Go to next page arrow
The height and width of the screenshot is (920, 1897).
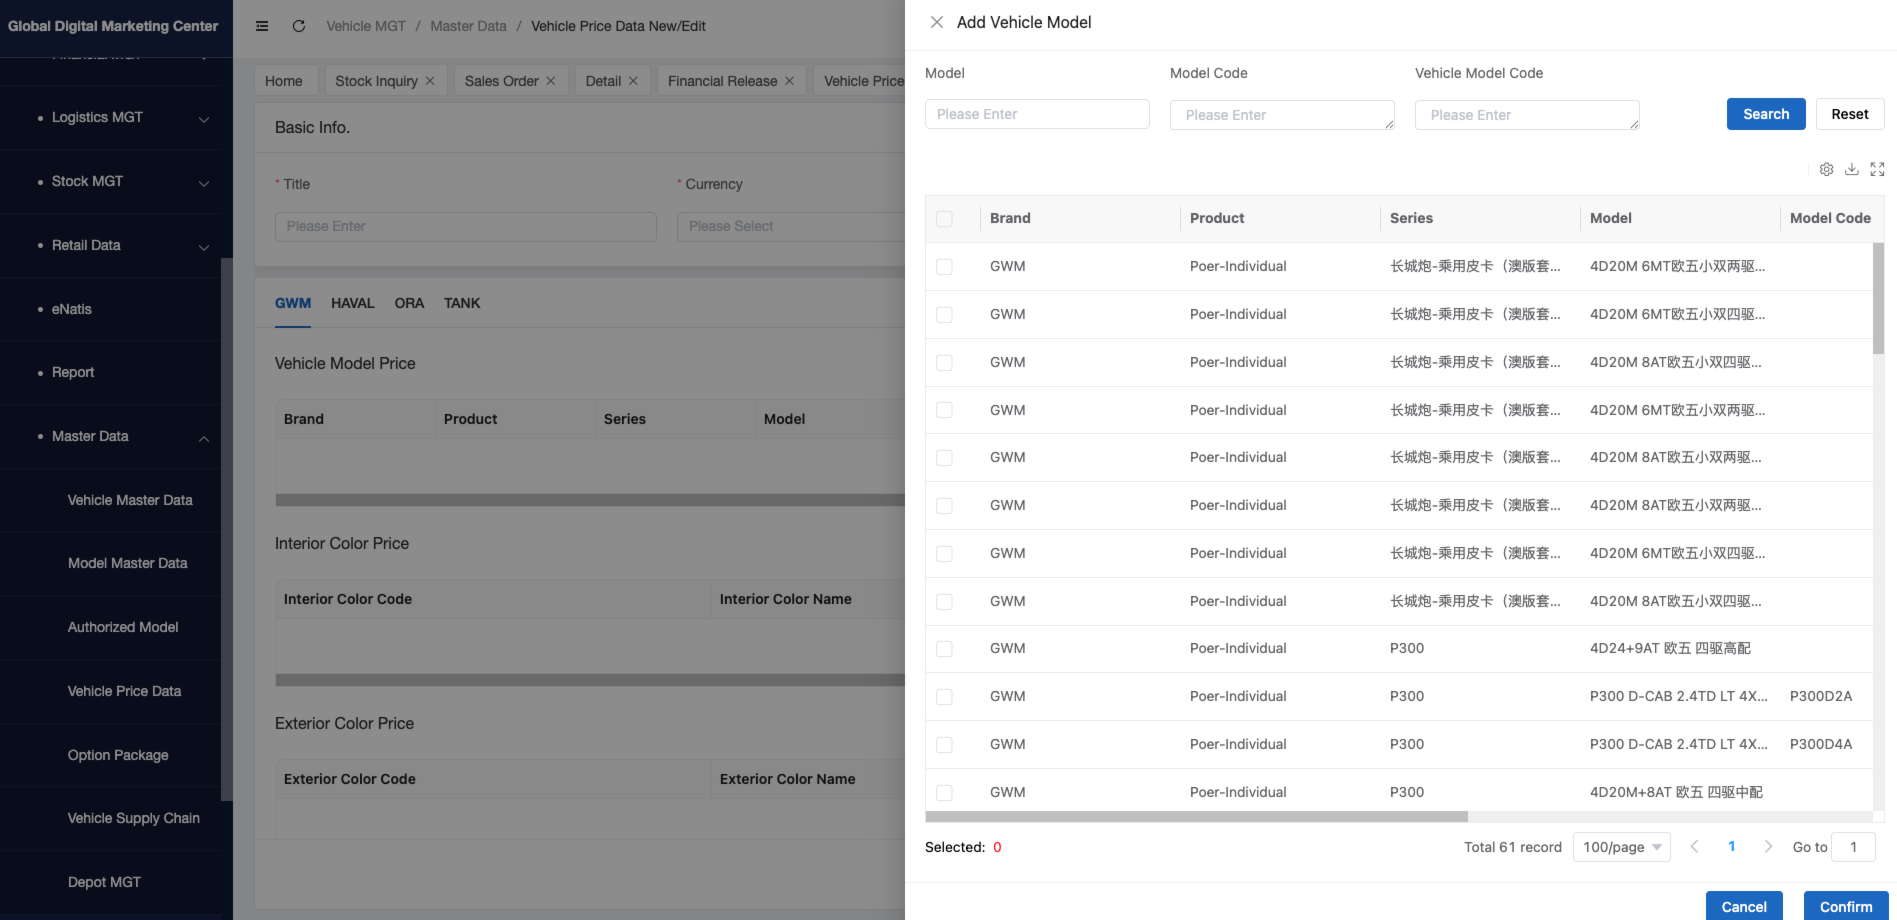(1768, 847)
